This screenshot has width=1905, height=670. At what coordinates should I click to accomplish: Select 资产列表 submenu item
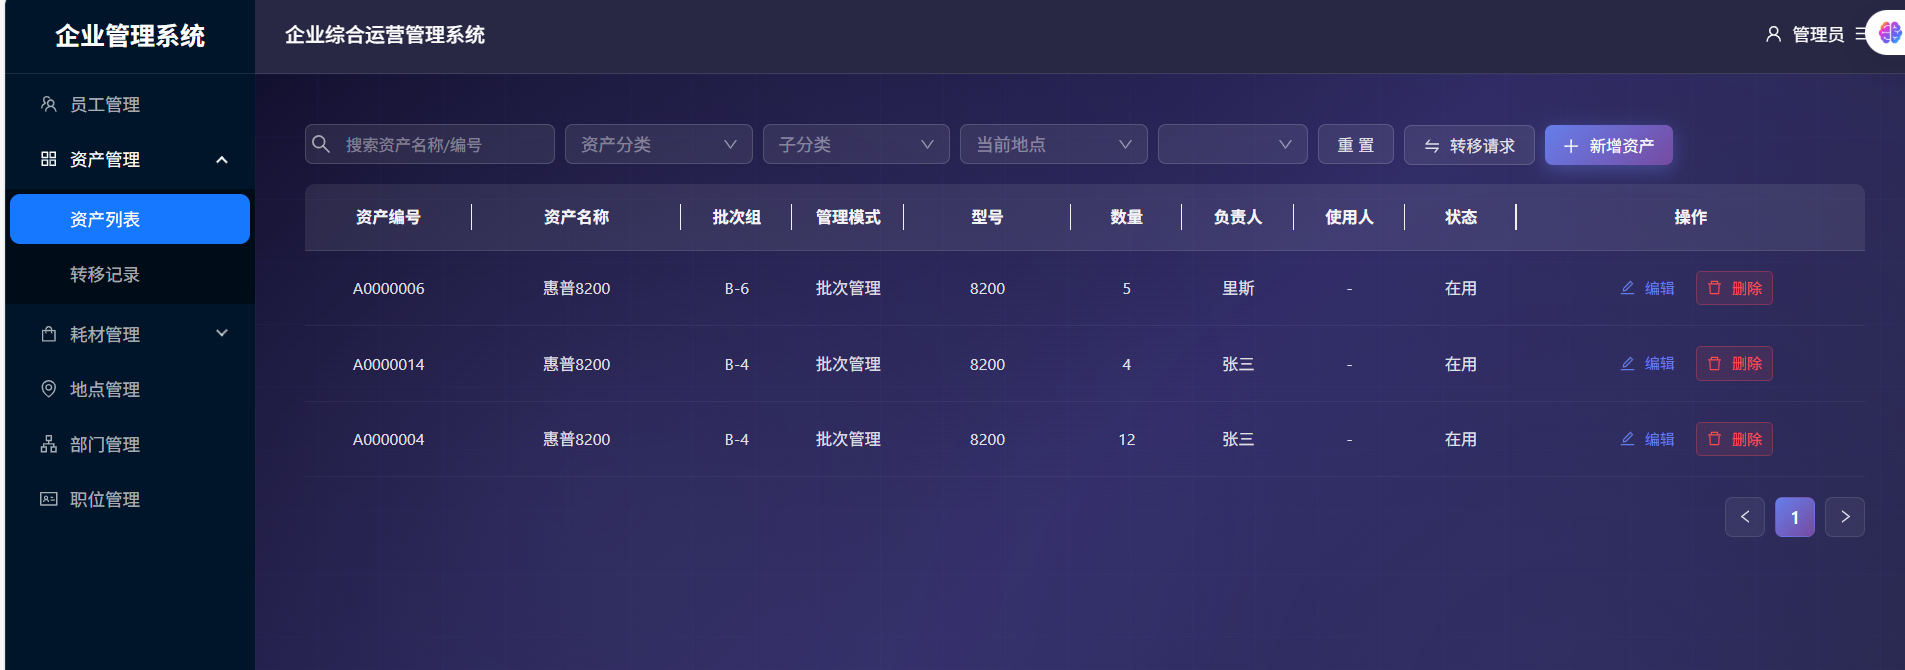click(130, 219)
